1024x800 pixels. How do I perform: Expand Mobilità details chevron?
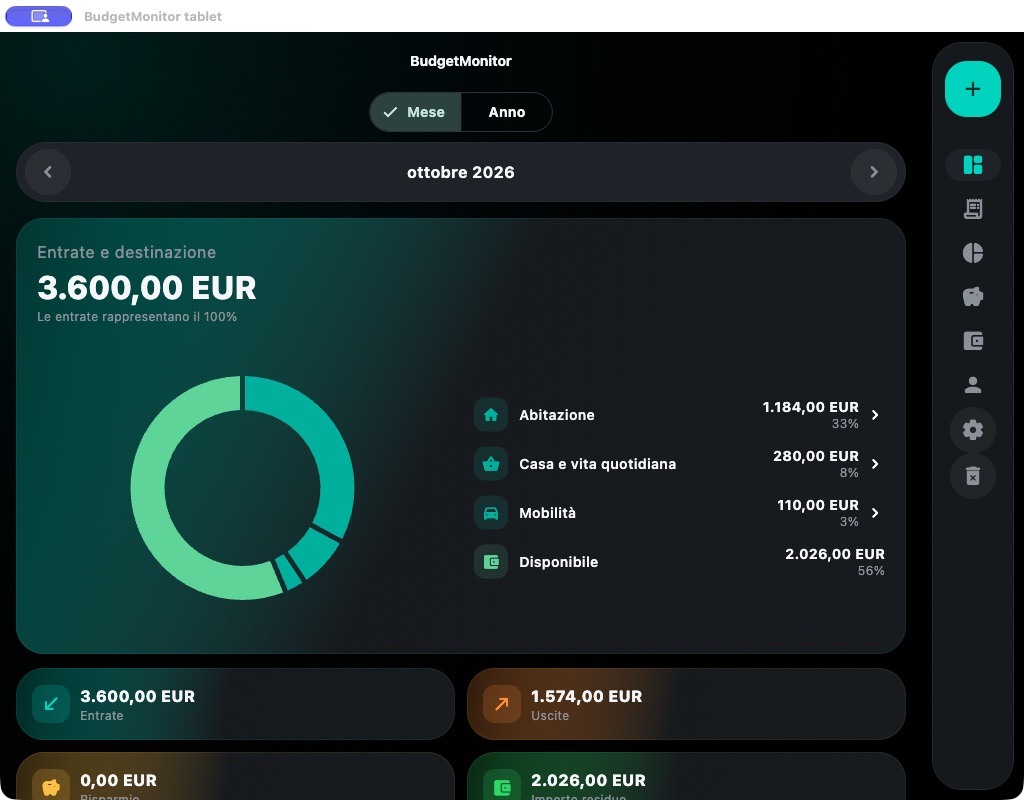tap(875, 513)
